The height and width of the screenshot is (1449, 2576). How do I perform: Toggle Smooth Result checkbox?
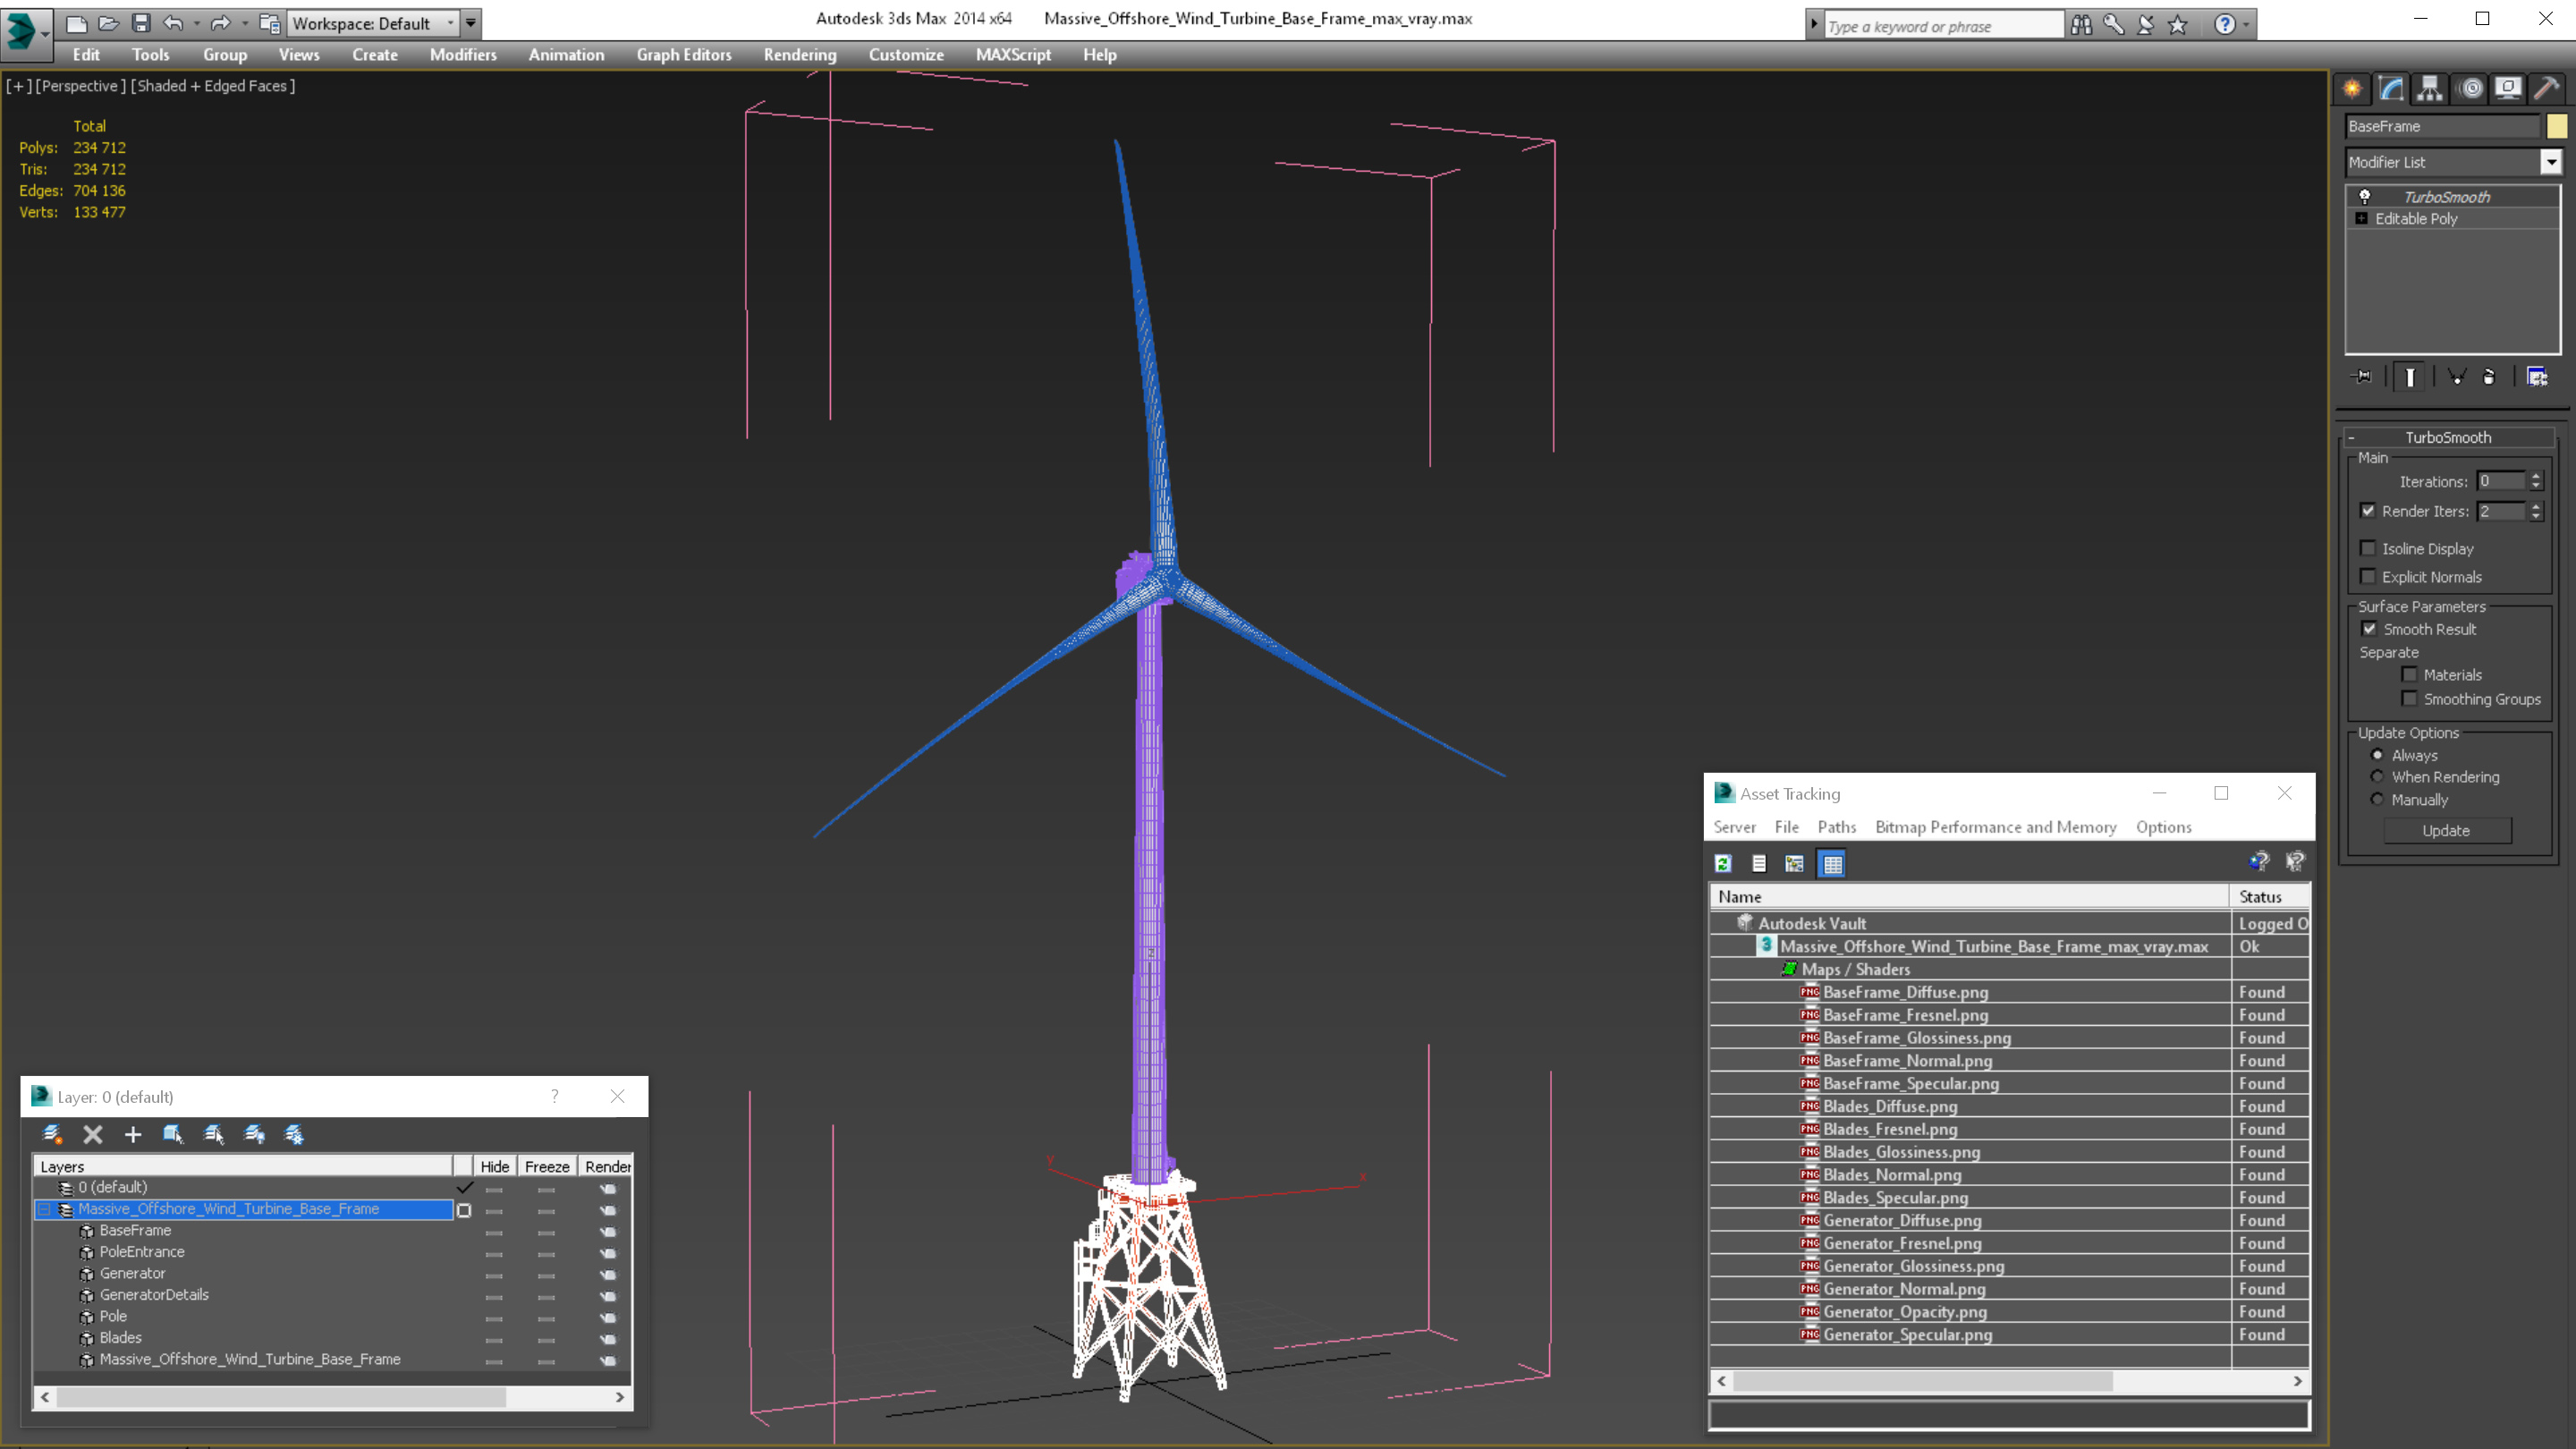click(x=2369, y=629)
